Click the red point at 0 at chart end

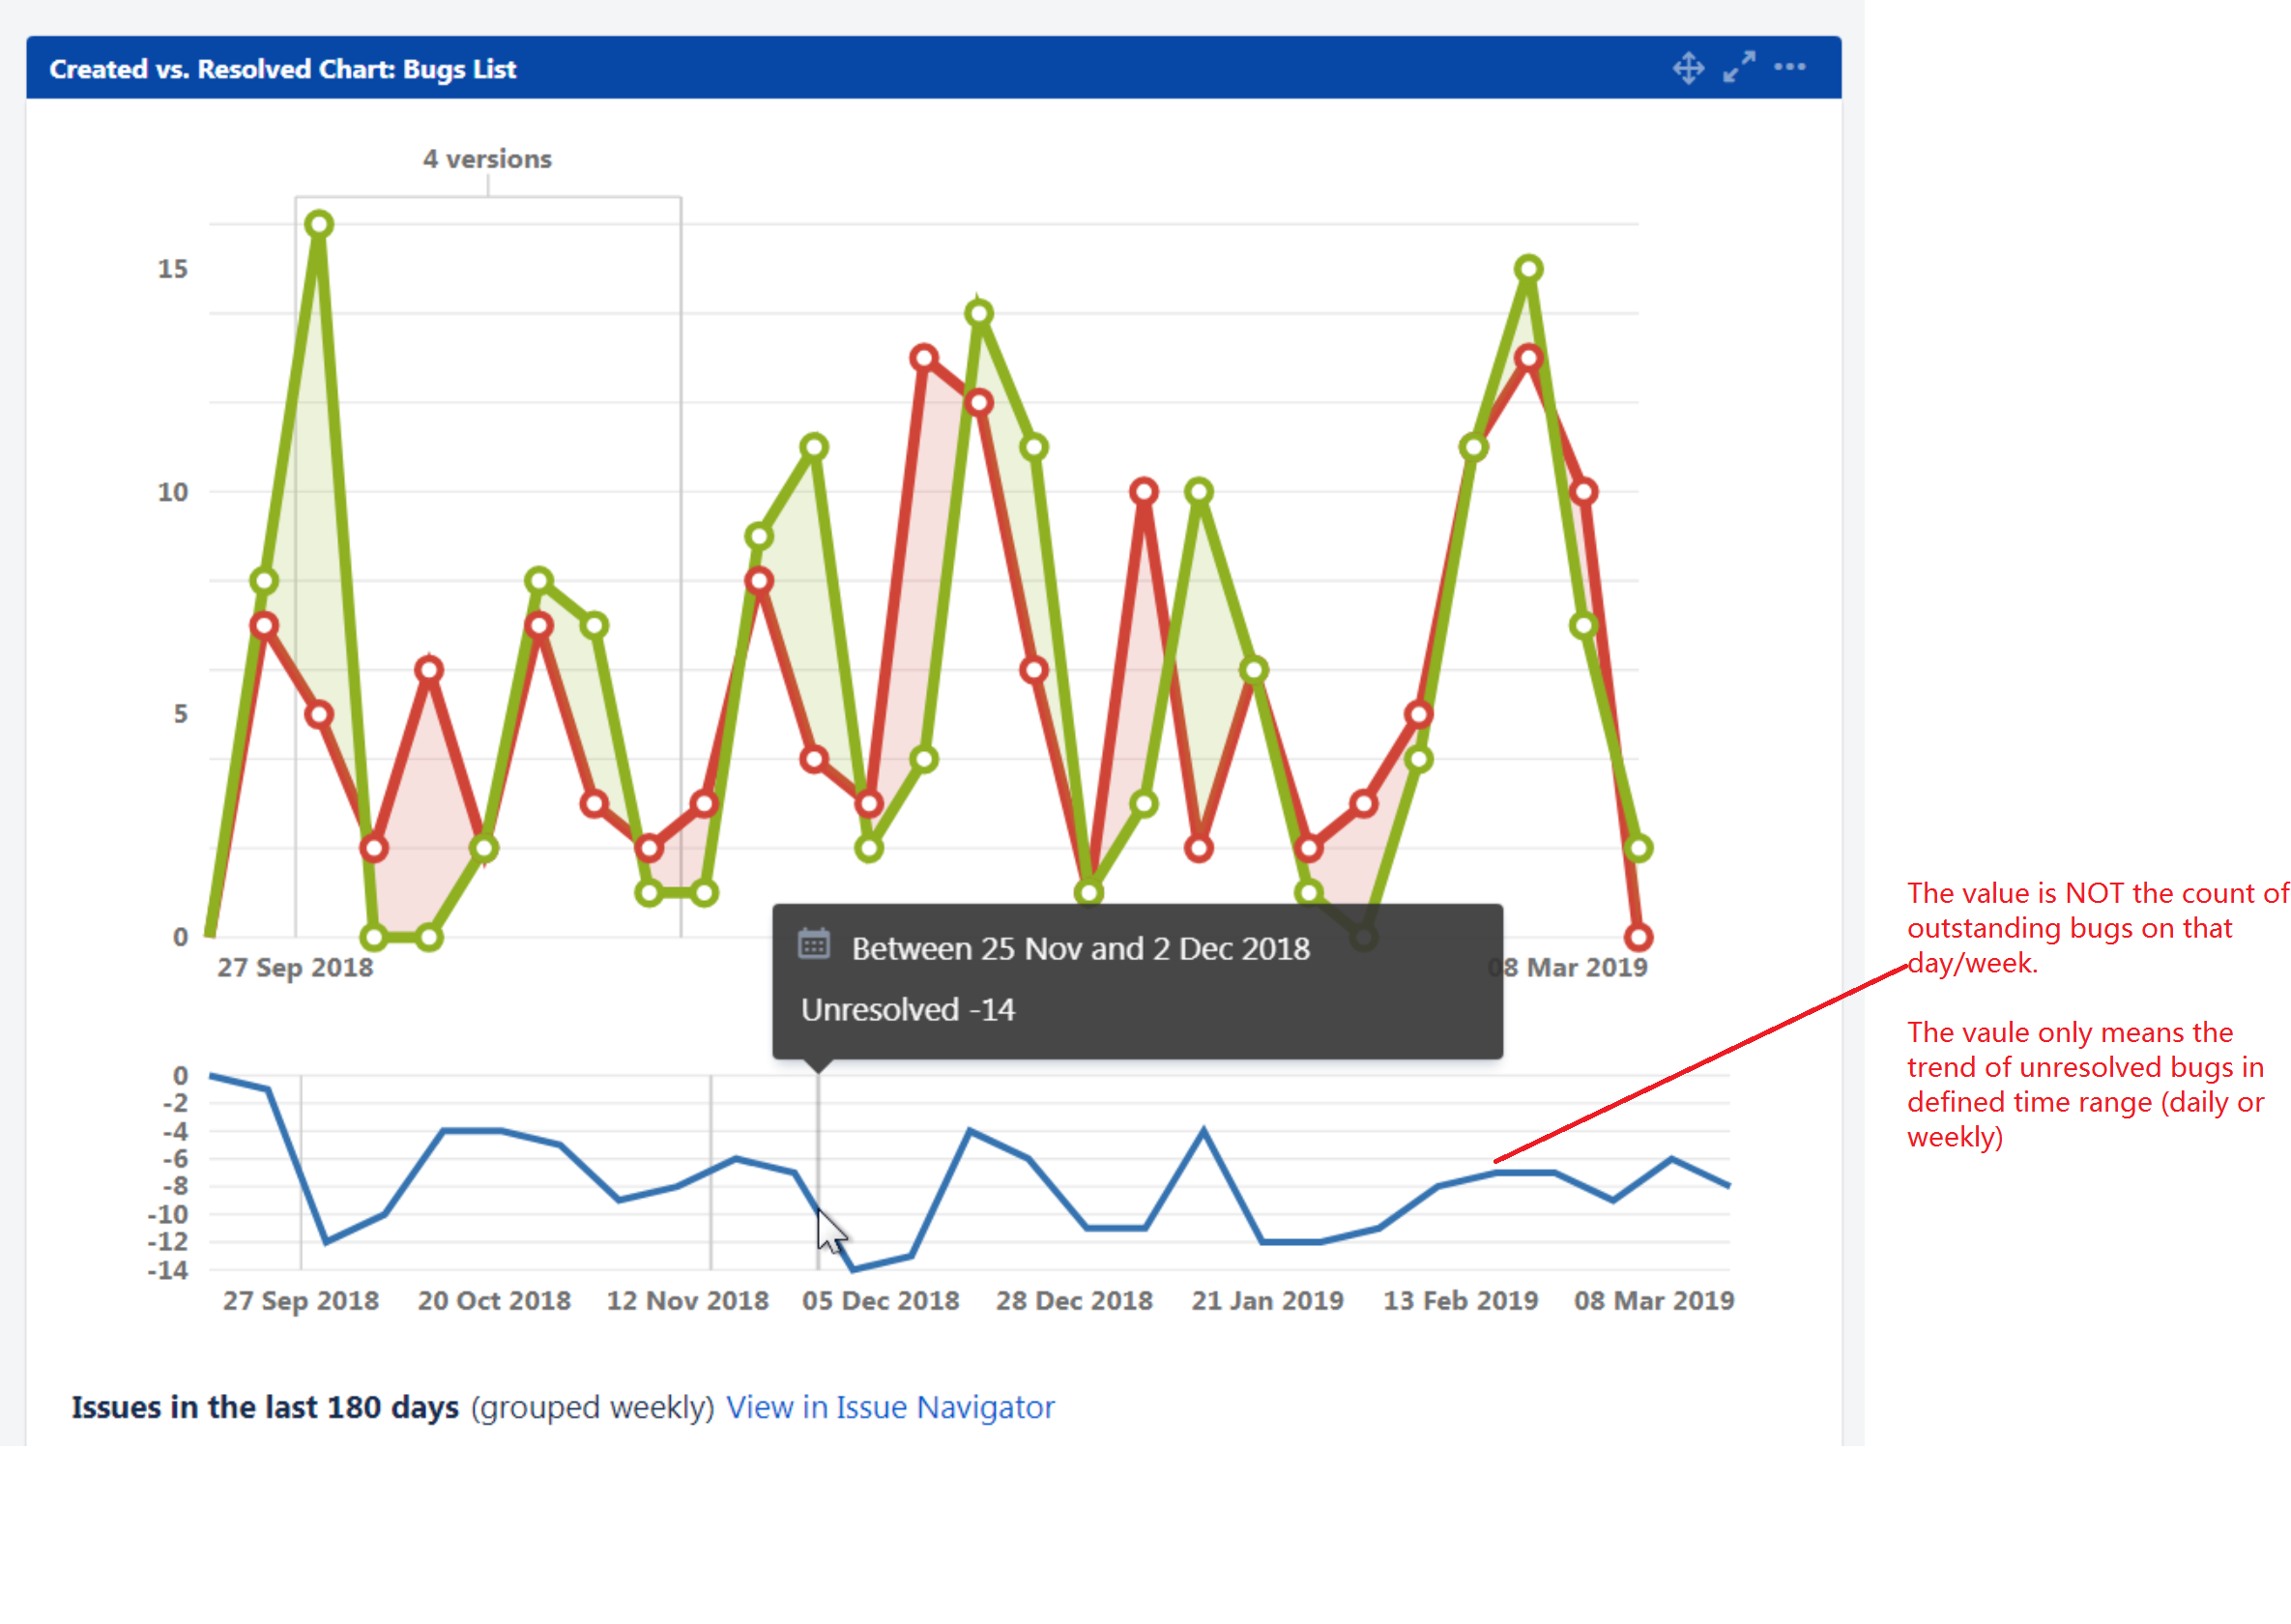1638,938
